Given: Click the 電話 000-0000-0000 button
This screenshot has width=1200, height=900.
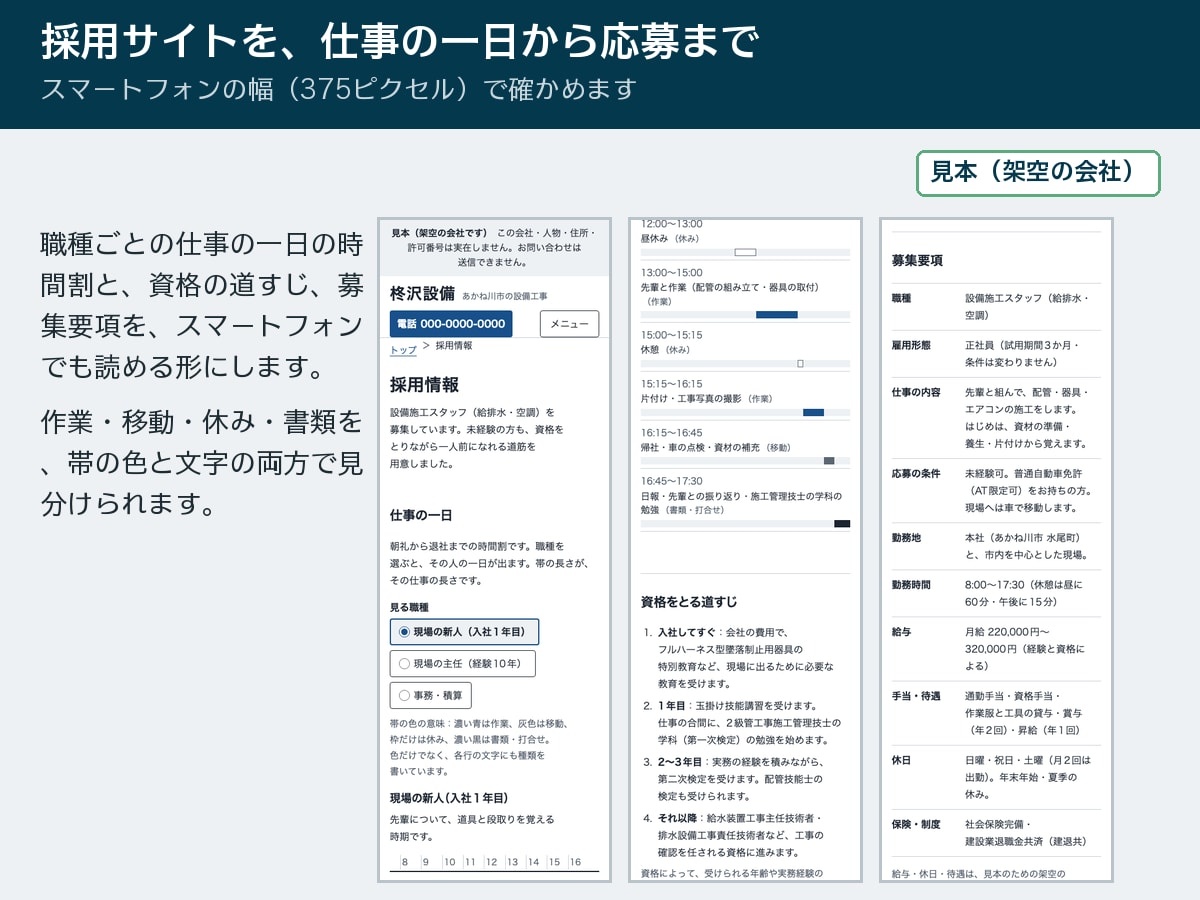Looking at the screenshot, I should [451, 324].
